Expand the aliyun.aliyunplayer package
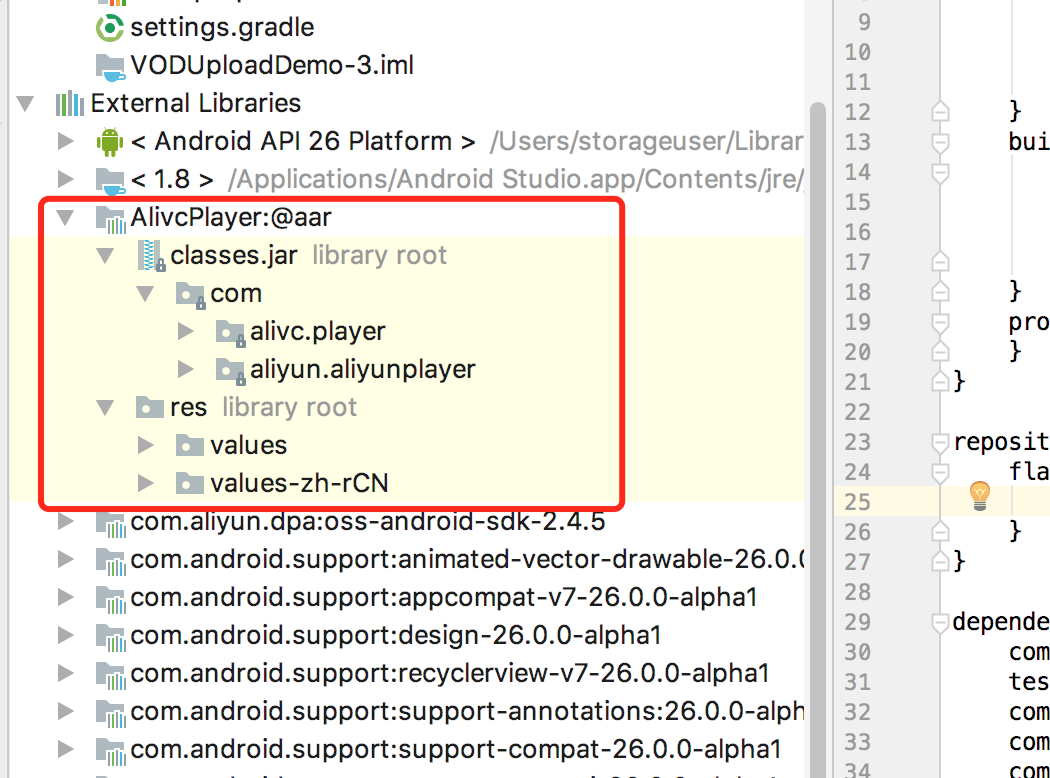This screenshot has width=1050, height=778. 185,369
